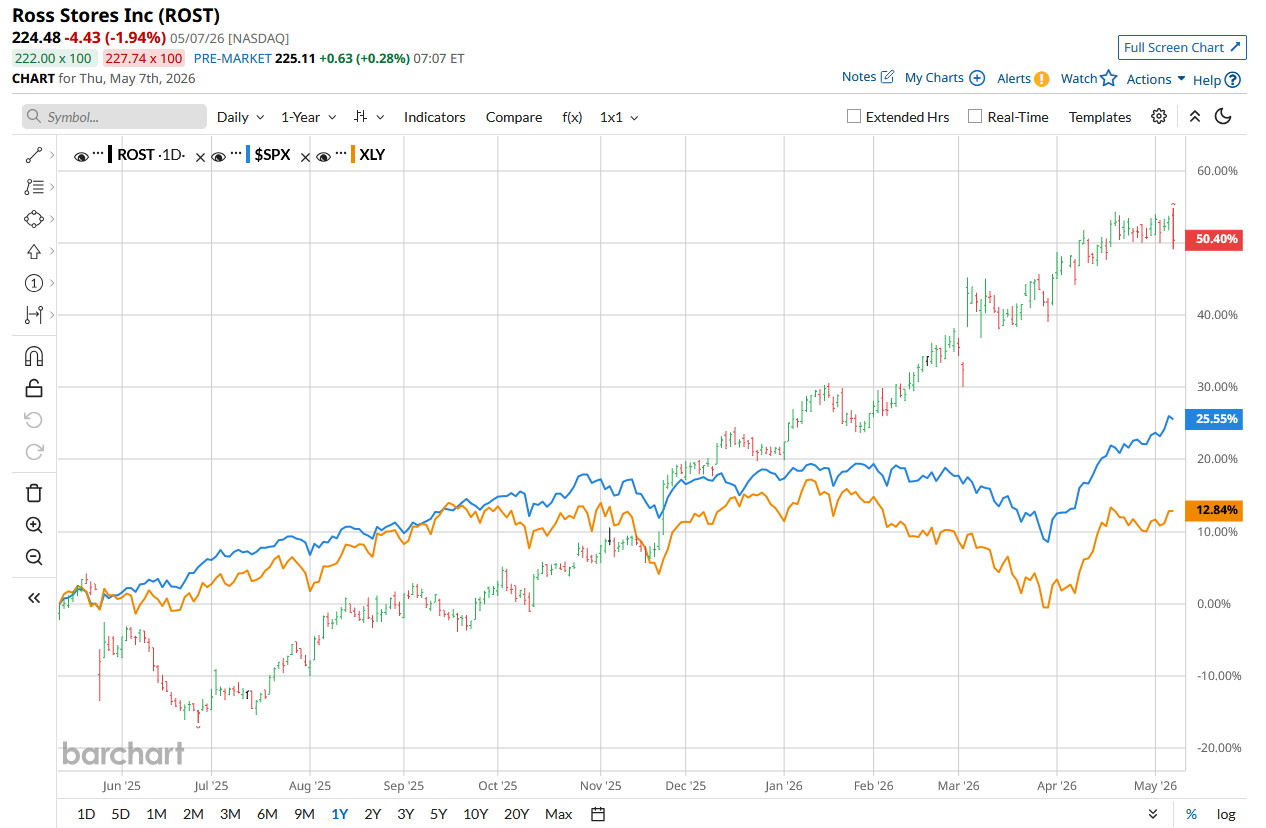1266x828 pixels.
Task: Click the trash delete drawings icon
Action: tap(33, 492)
